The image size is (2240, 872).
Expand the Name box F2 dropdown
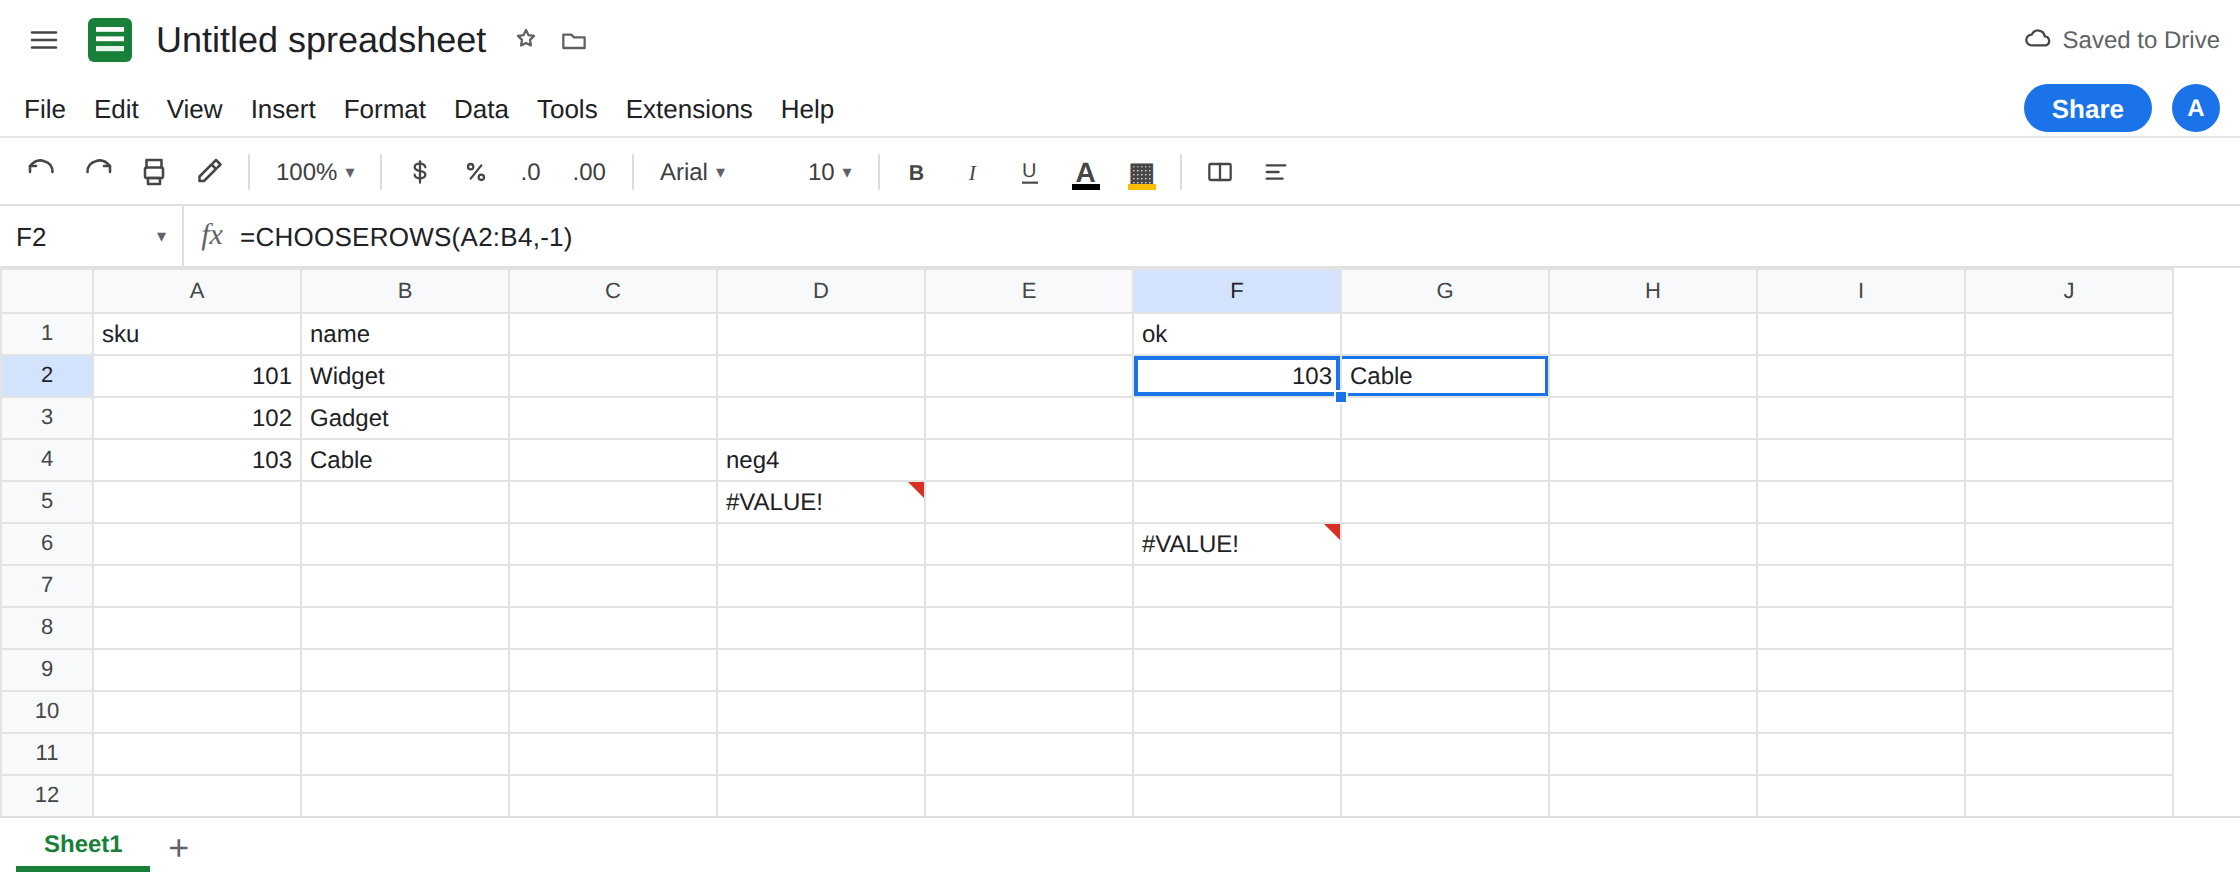pos(161,237)
